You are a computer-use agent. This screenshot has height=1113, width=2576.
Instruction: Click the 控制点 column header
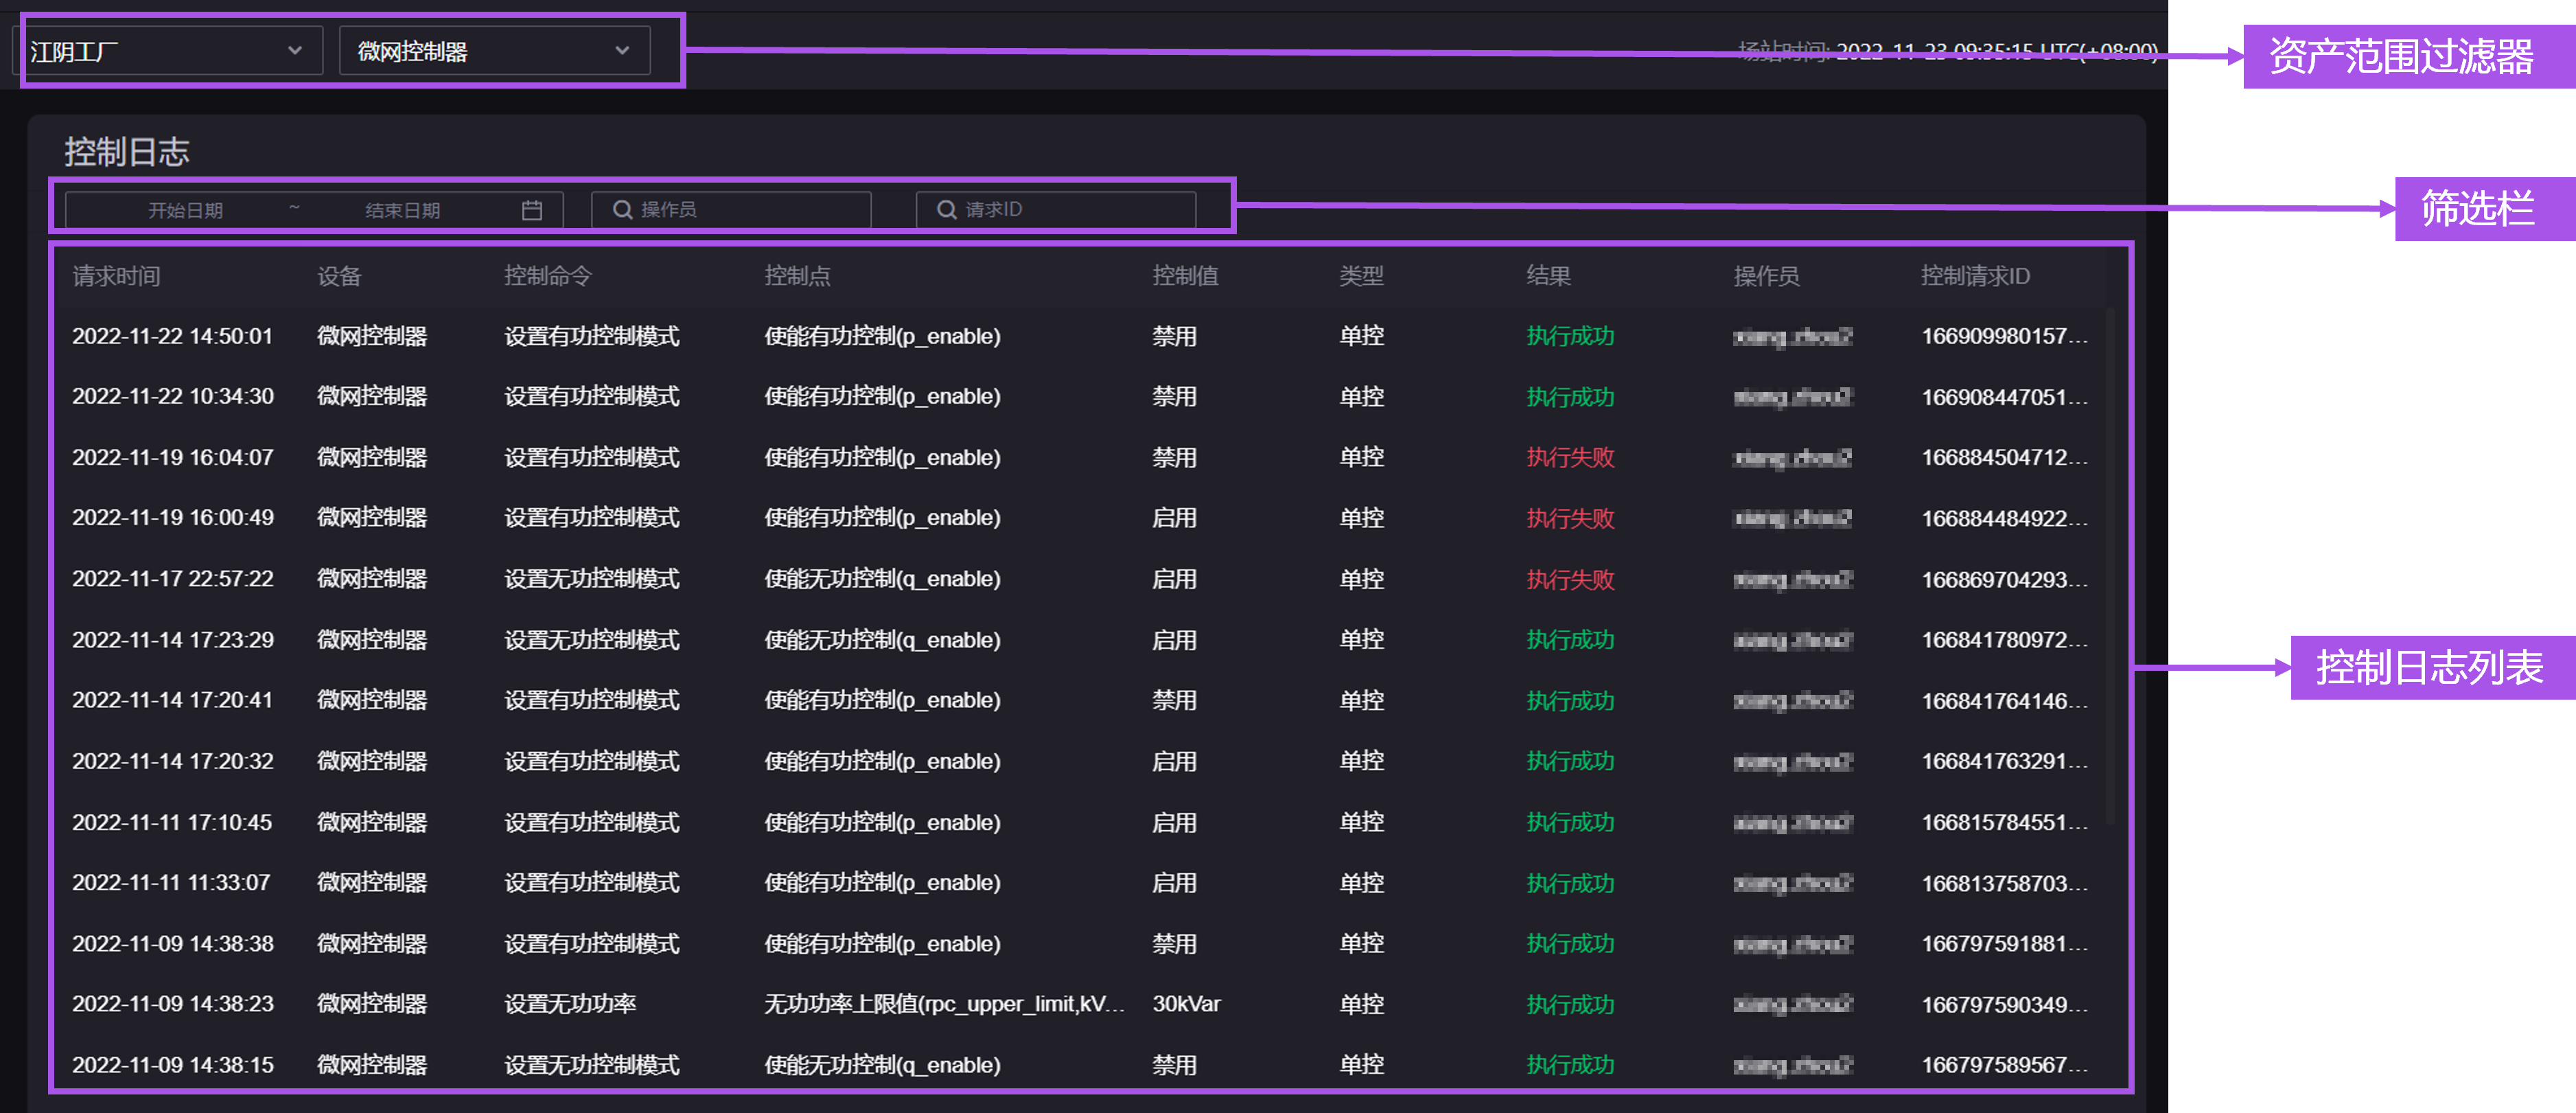pos(797,276)
